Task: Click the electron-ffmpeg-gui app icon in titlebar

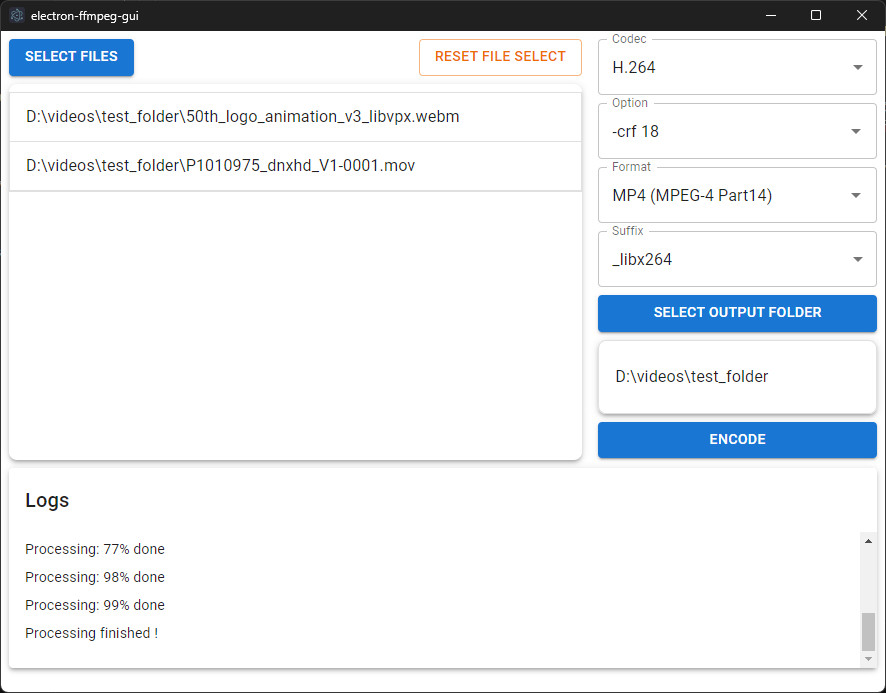Action: (x=16, y=15)
